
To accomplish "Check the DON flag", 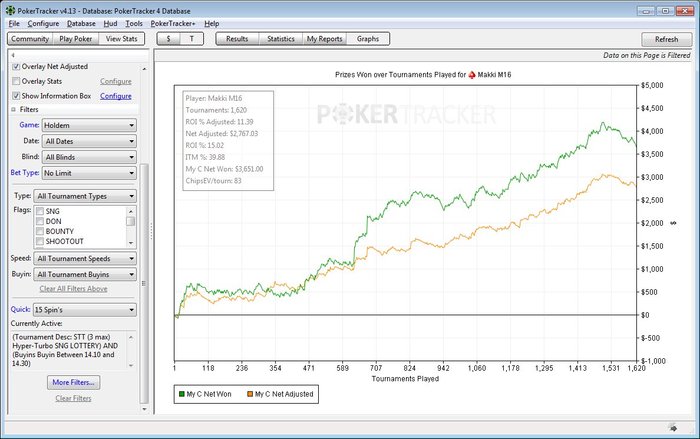I will pyautogui.click(x=40, y=222).
